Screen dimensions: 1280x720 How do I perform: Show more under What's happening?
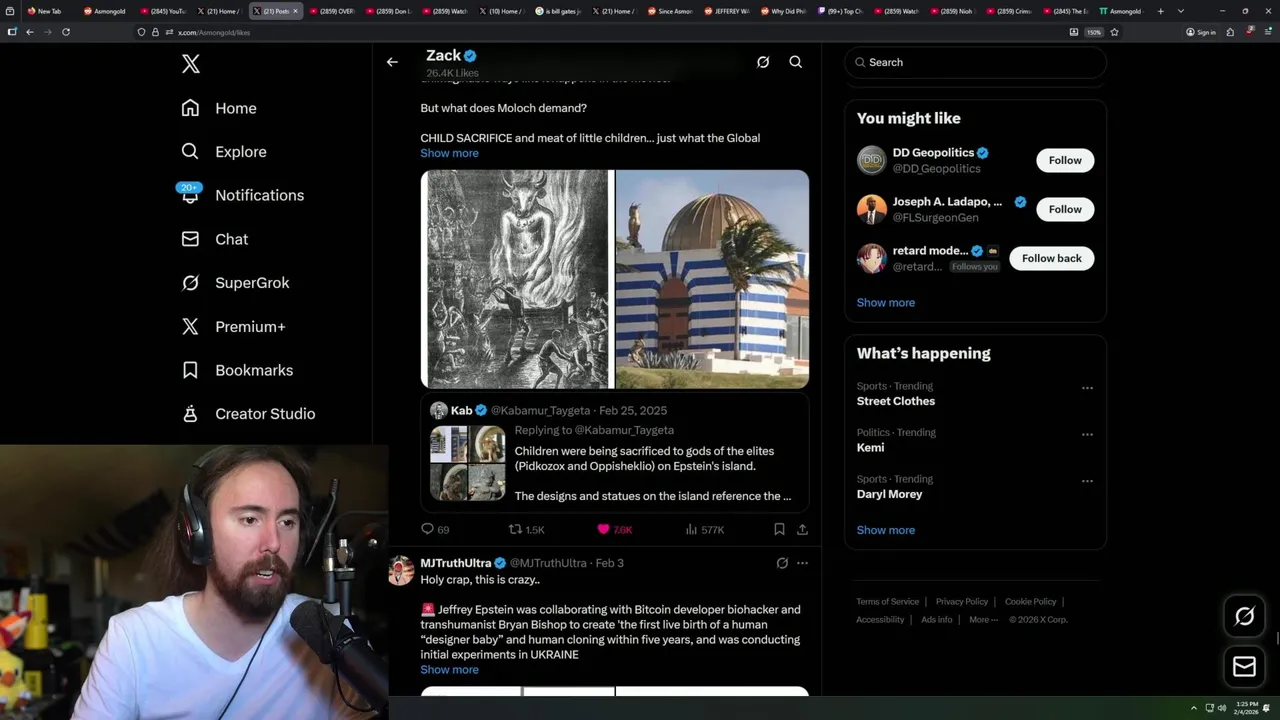point(885,530)
